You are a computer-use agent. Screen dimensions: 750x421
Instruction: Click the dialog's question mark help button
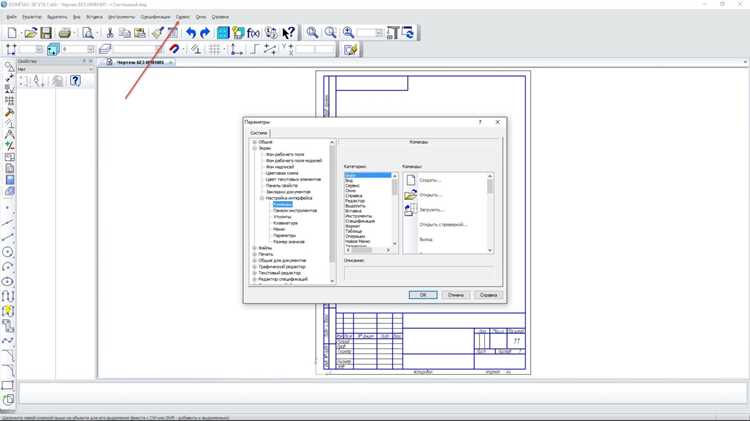click(x=480, y=122)
